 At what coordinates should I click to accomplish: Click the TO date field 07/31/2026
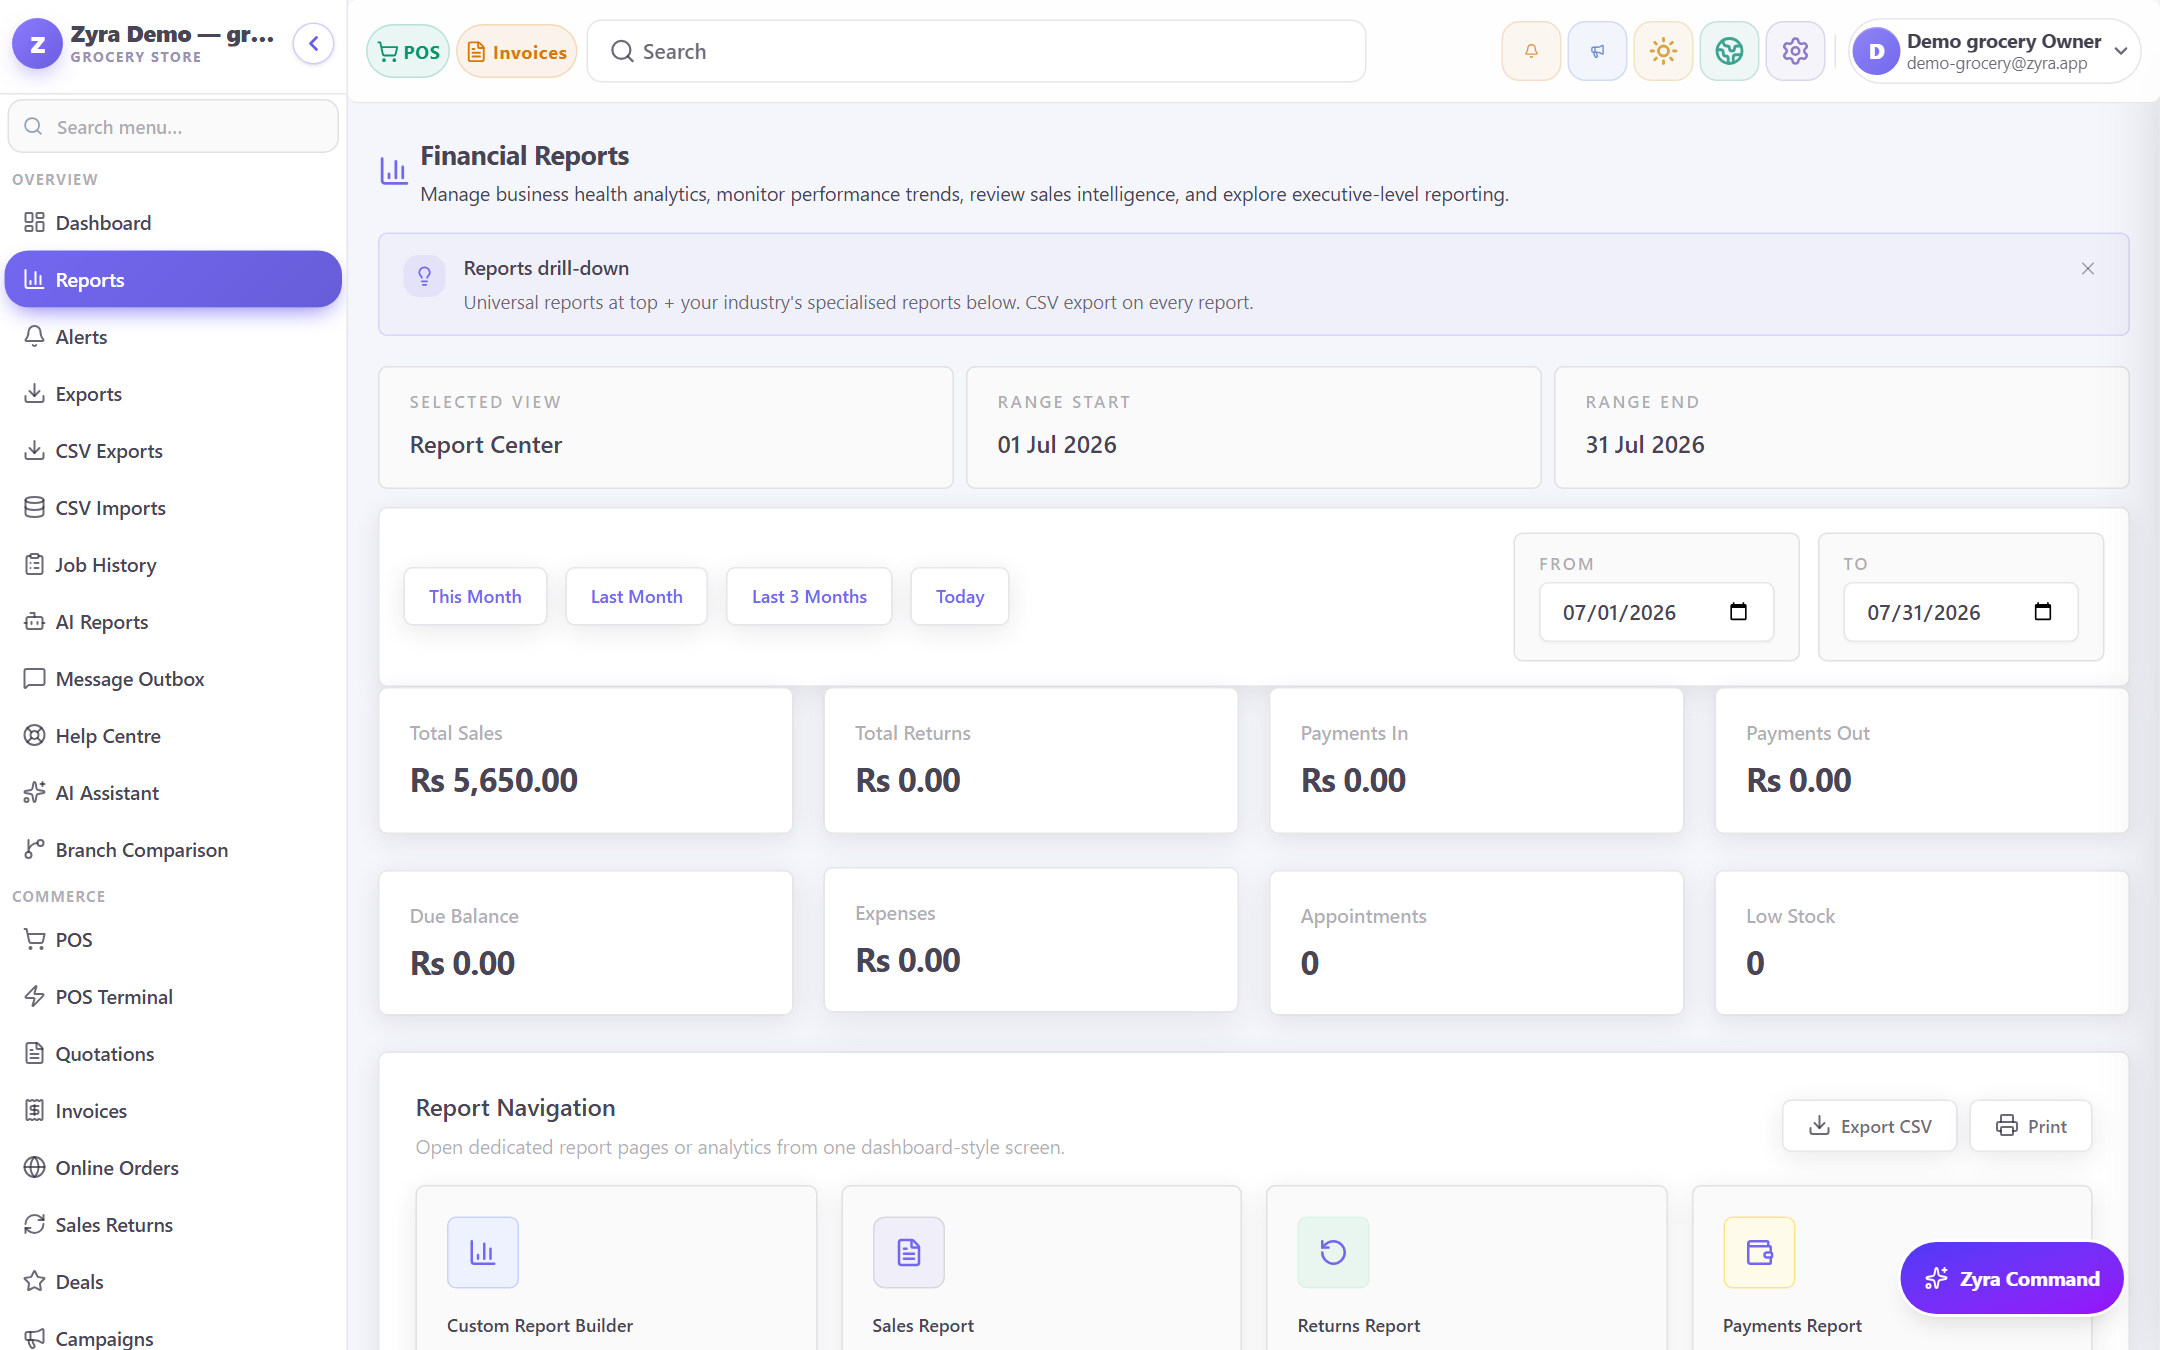pyautogui.click(x=1960, y=612)
